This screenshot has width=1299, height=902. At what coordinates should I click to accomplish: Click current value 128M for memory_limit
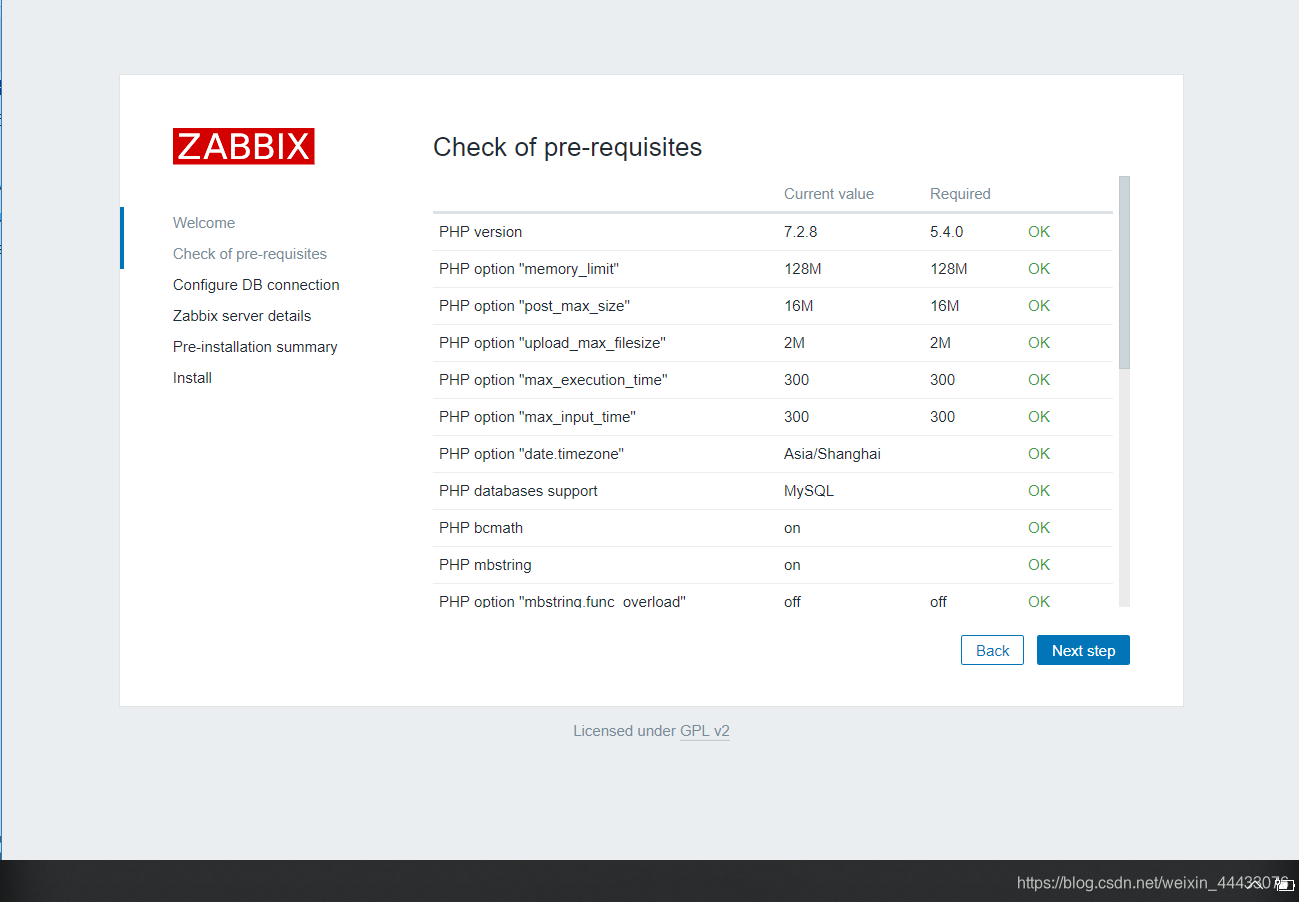(x=803, y=269)
